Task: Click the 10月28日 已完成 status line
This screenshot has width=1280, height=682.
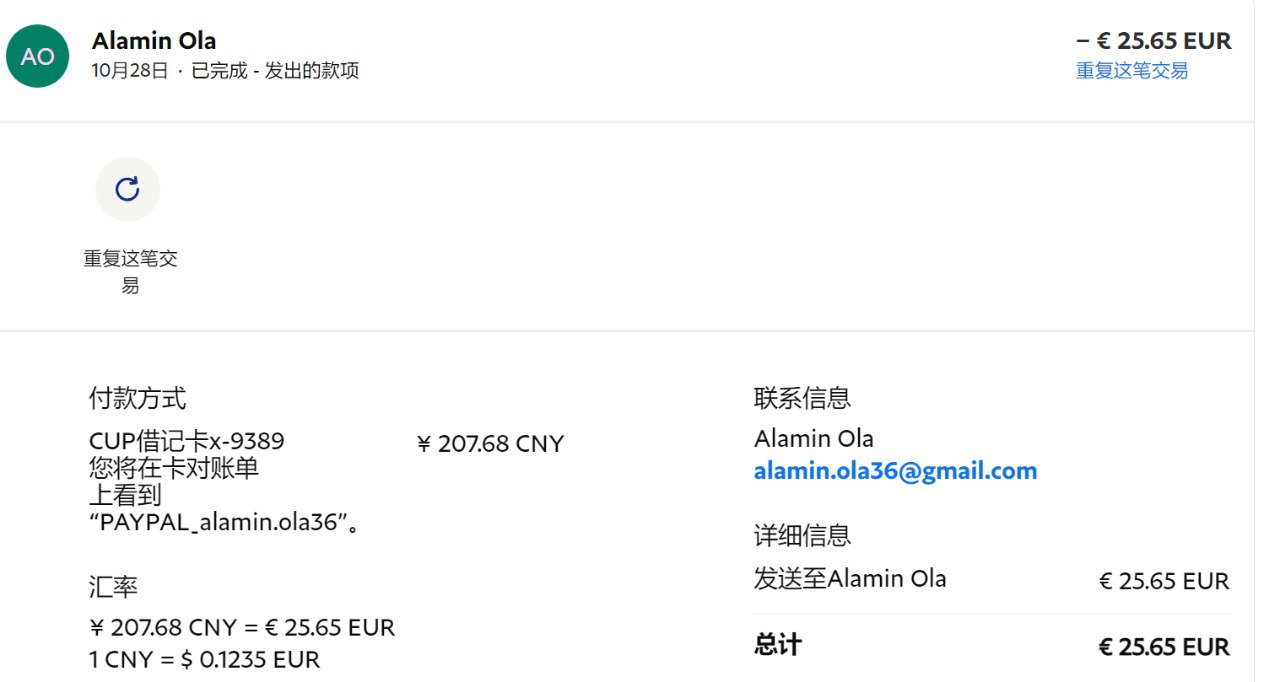Action: [225, 71]
